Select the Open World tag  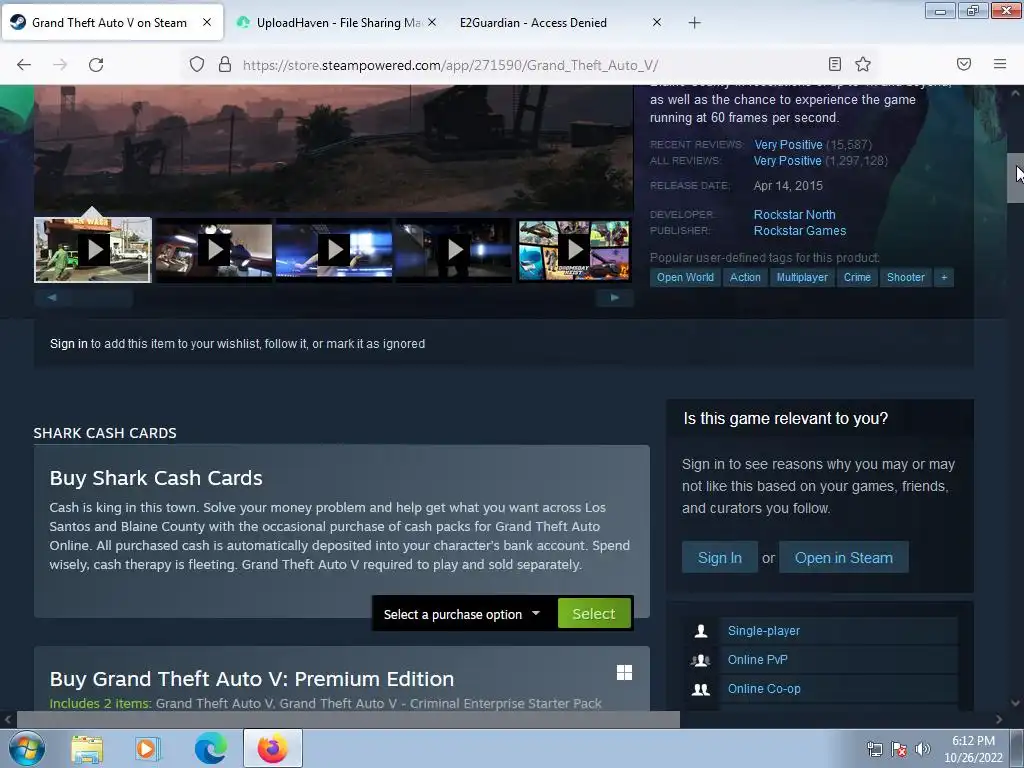click(x=685, y=278)
